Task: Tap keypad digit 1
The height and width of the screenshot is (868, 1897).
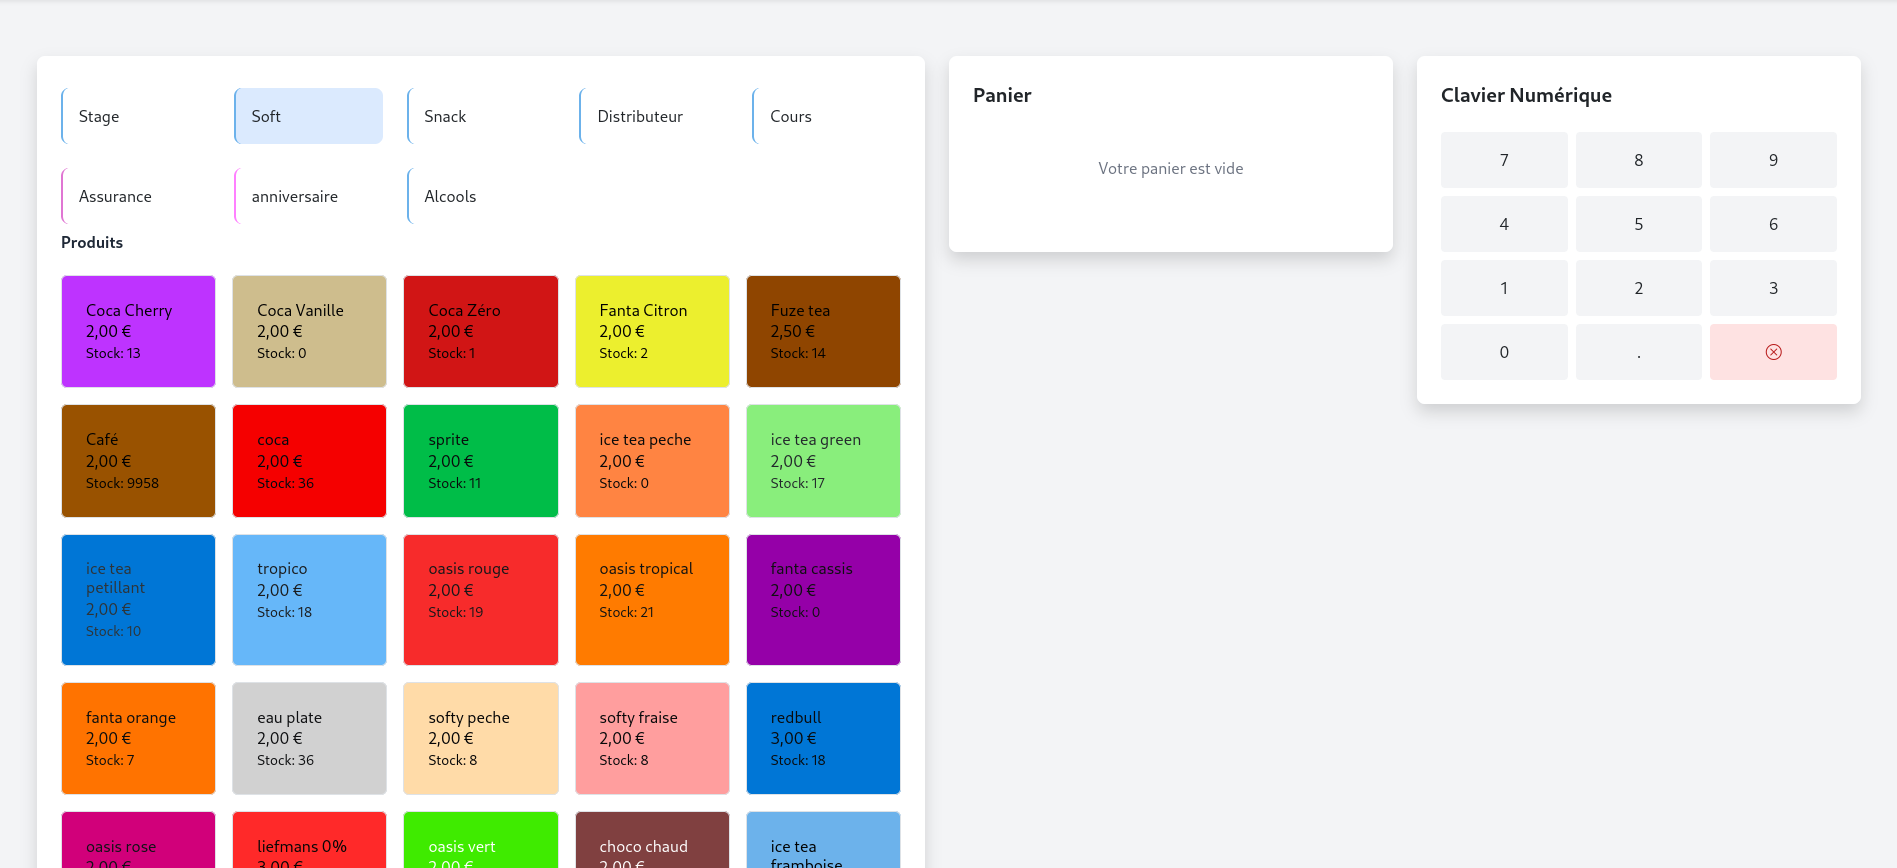Action: click(1504, 288)
